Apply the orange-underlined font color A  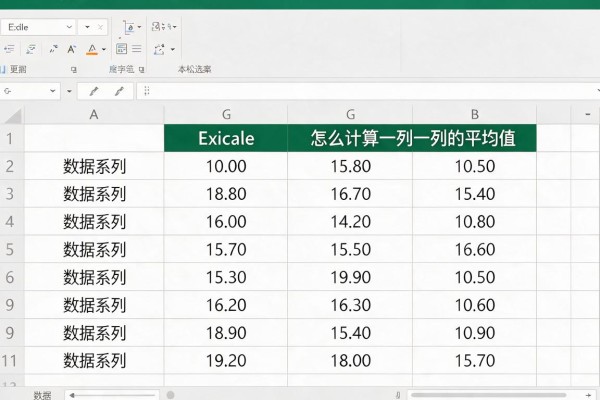[x=92, y=49]
